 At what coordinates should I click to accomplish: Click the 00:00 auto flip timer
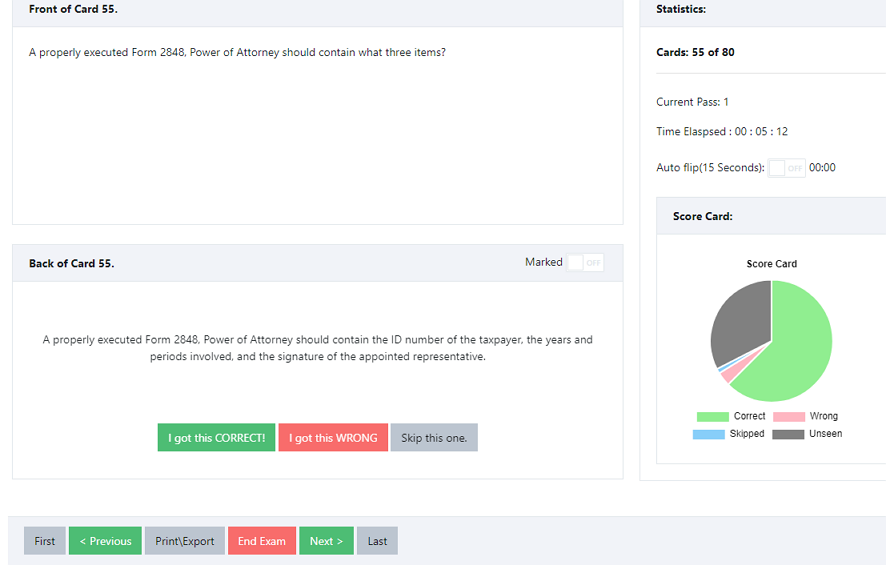tap(822, 168)
